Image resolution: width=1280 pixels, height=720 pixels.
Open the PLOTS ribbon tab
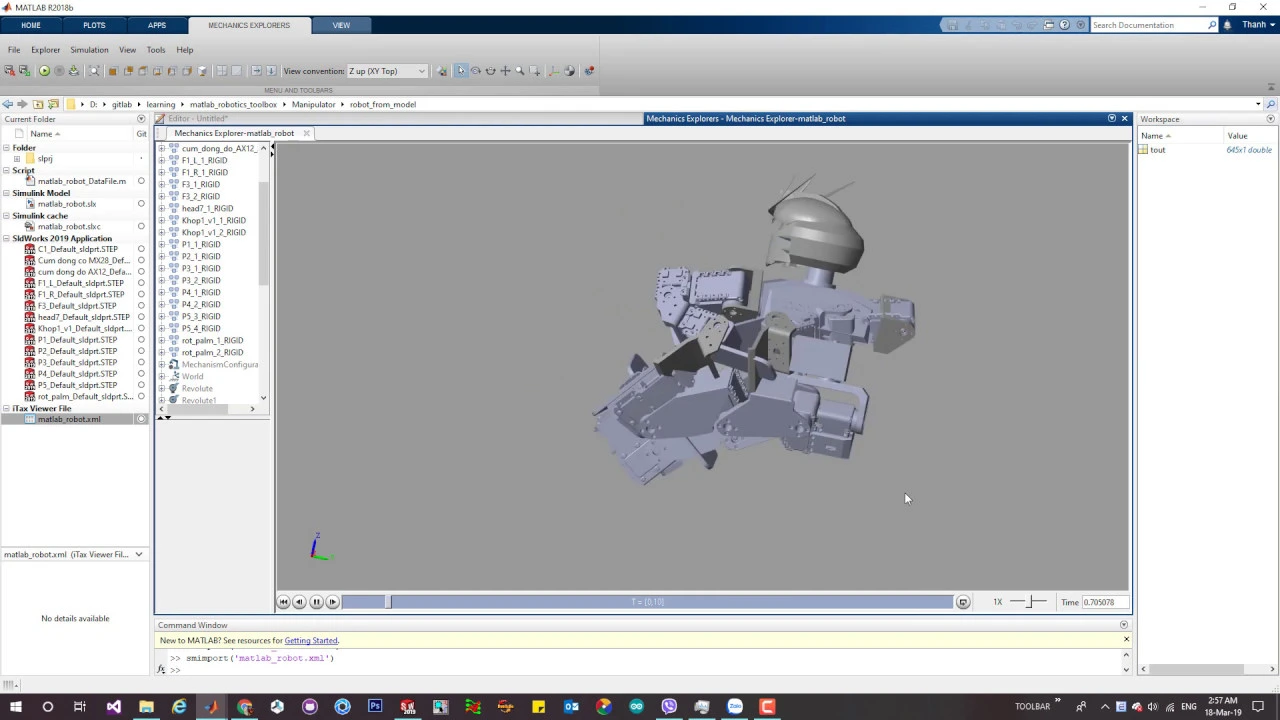pyautogui.click(x=94, y=25)
